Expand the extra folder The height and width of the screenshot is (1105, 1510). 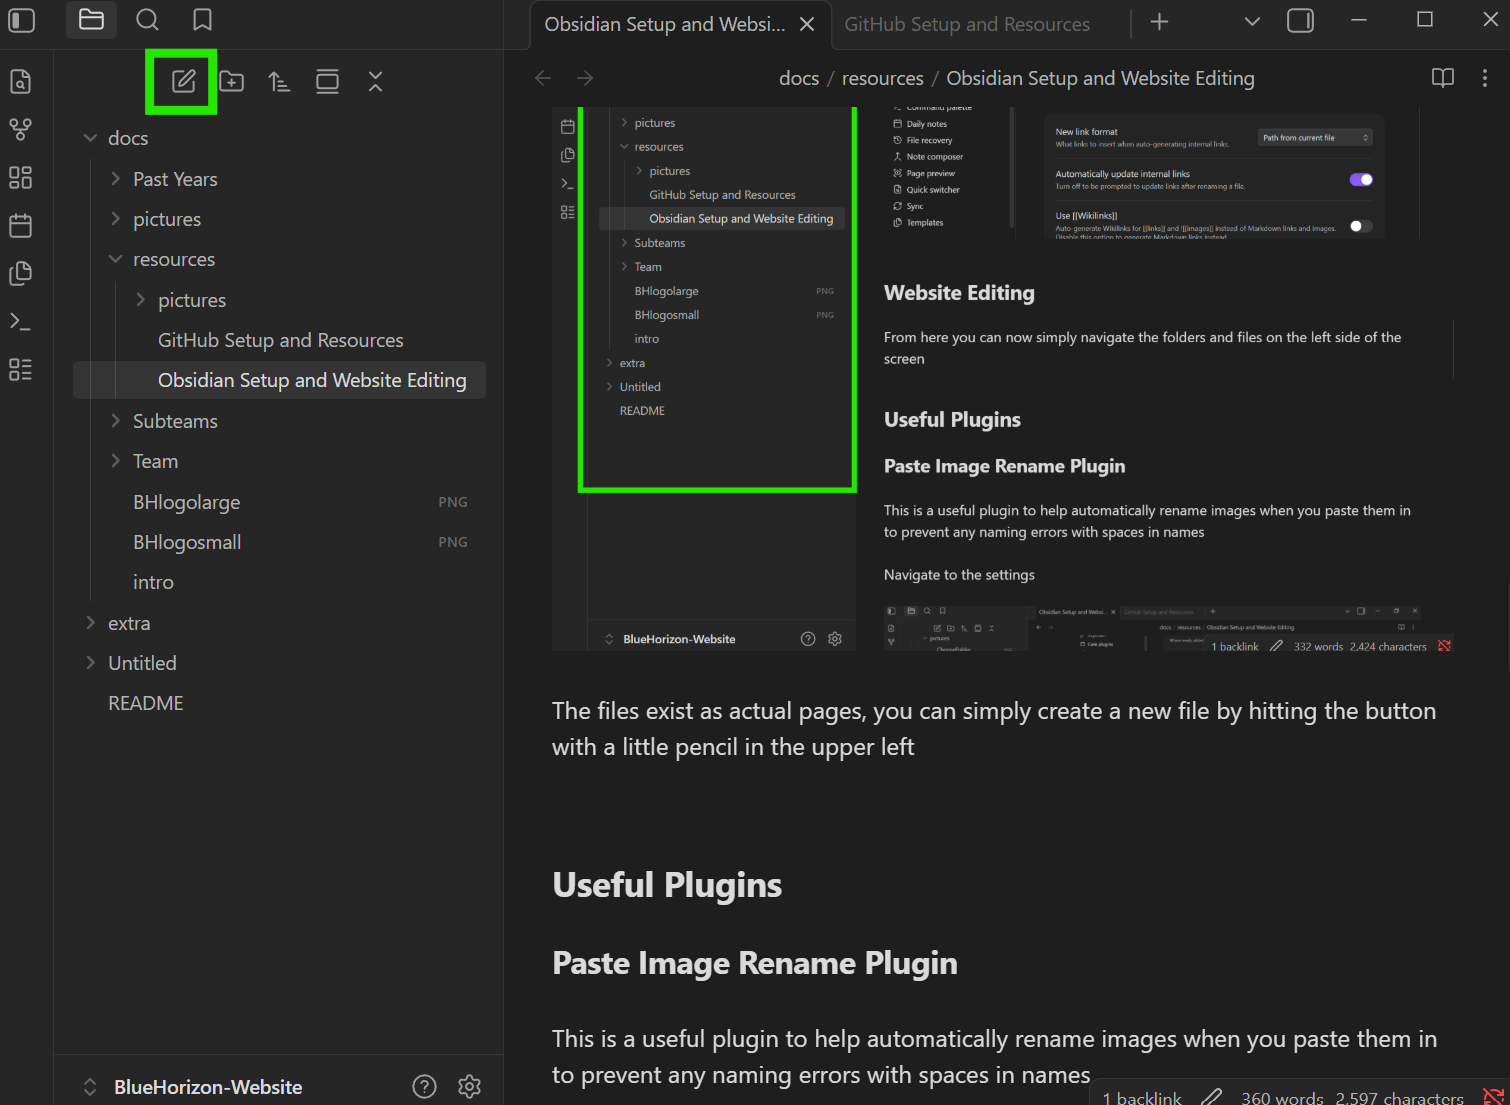(90, 623)
